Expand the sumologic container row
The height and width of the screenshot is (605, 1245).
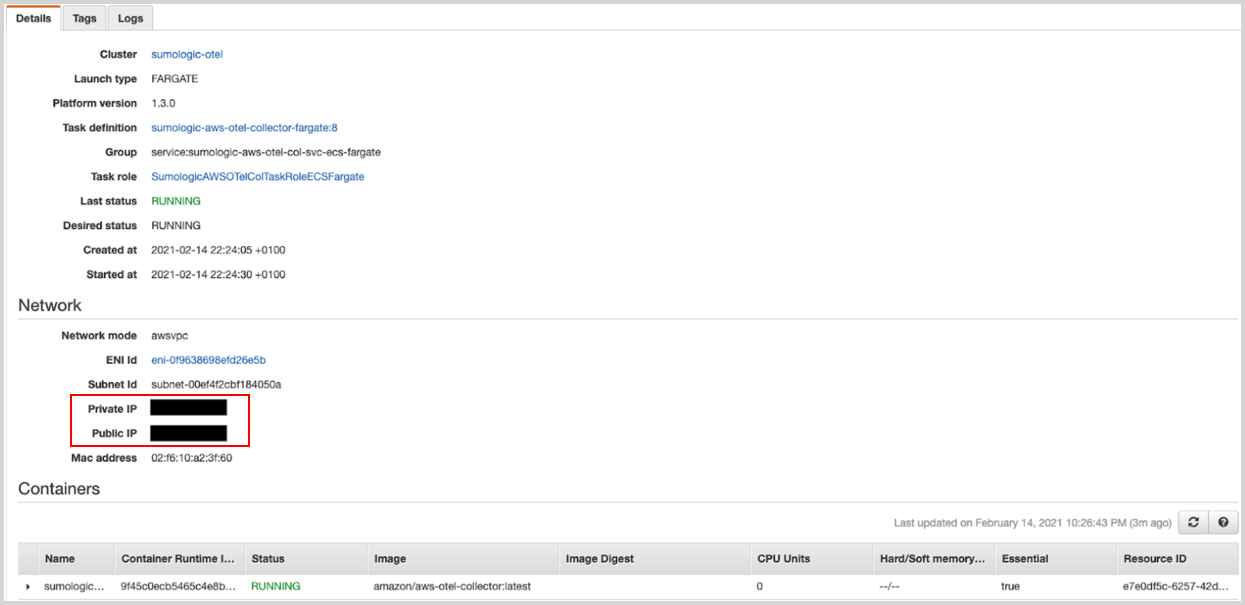[28, 586]
